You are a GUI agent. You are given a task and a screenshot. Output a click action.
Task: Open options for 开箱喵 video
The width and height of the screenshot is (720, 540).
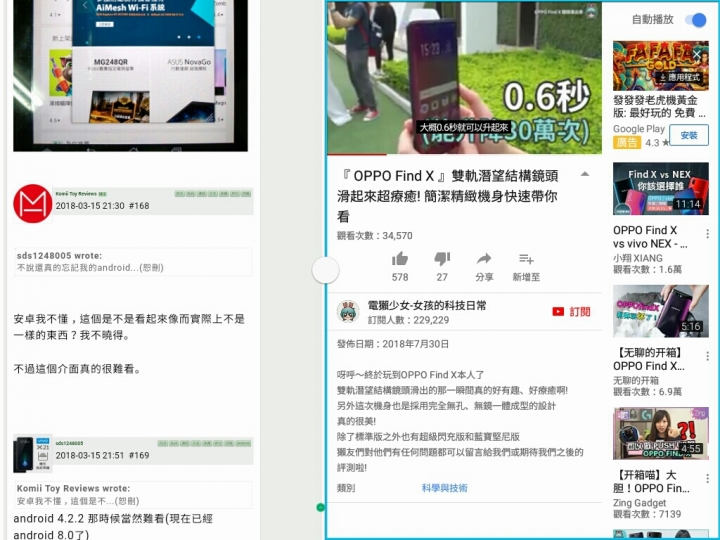[708, 478]
